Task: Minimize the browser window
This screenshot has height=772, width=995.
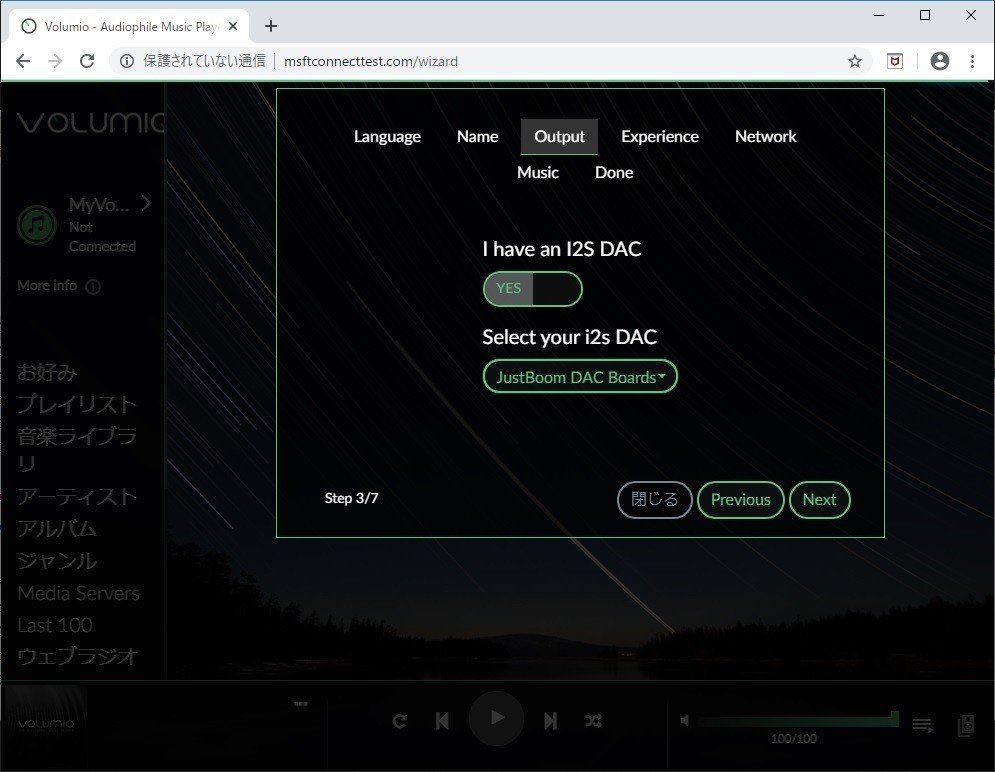Action: coord(879,15)
